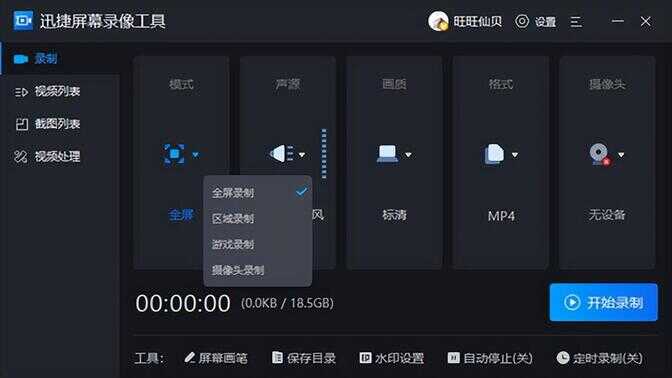The height and width of the screenshot is (378, 672).
Task: Choose 区域录制 from the mode menu
Action: coord(258,219)
